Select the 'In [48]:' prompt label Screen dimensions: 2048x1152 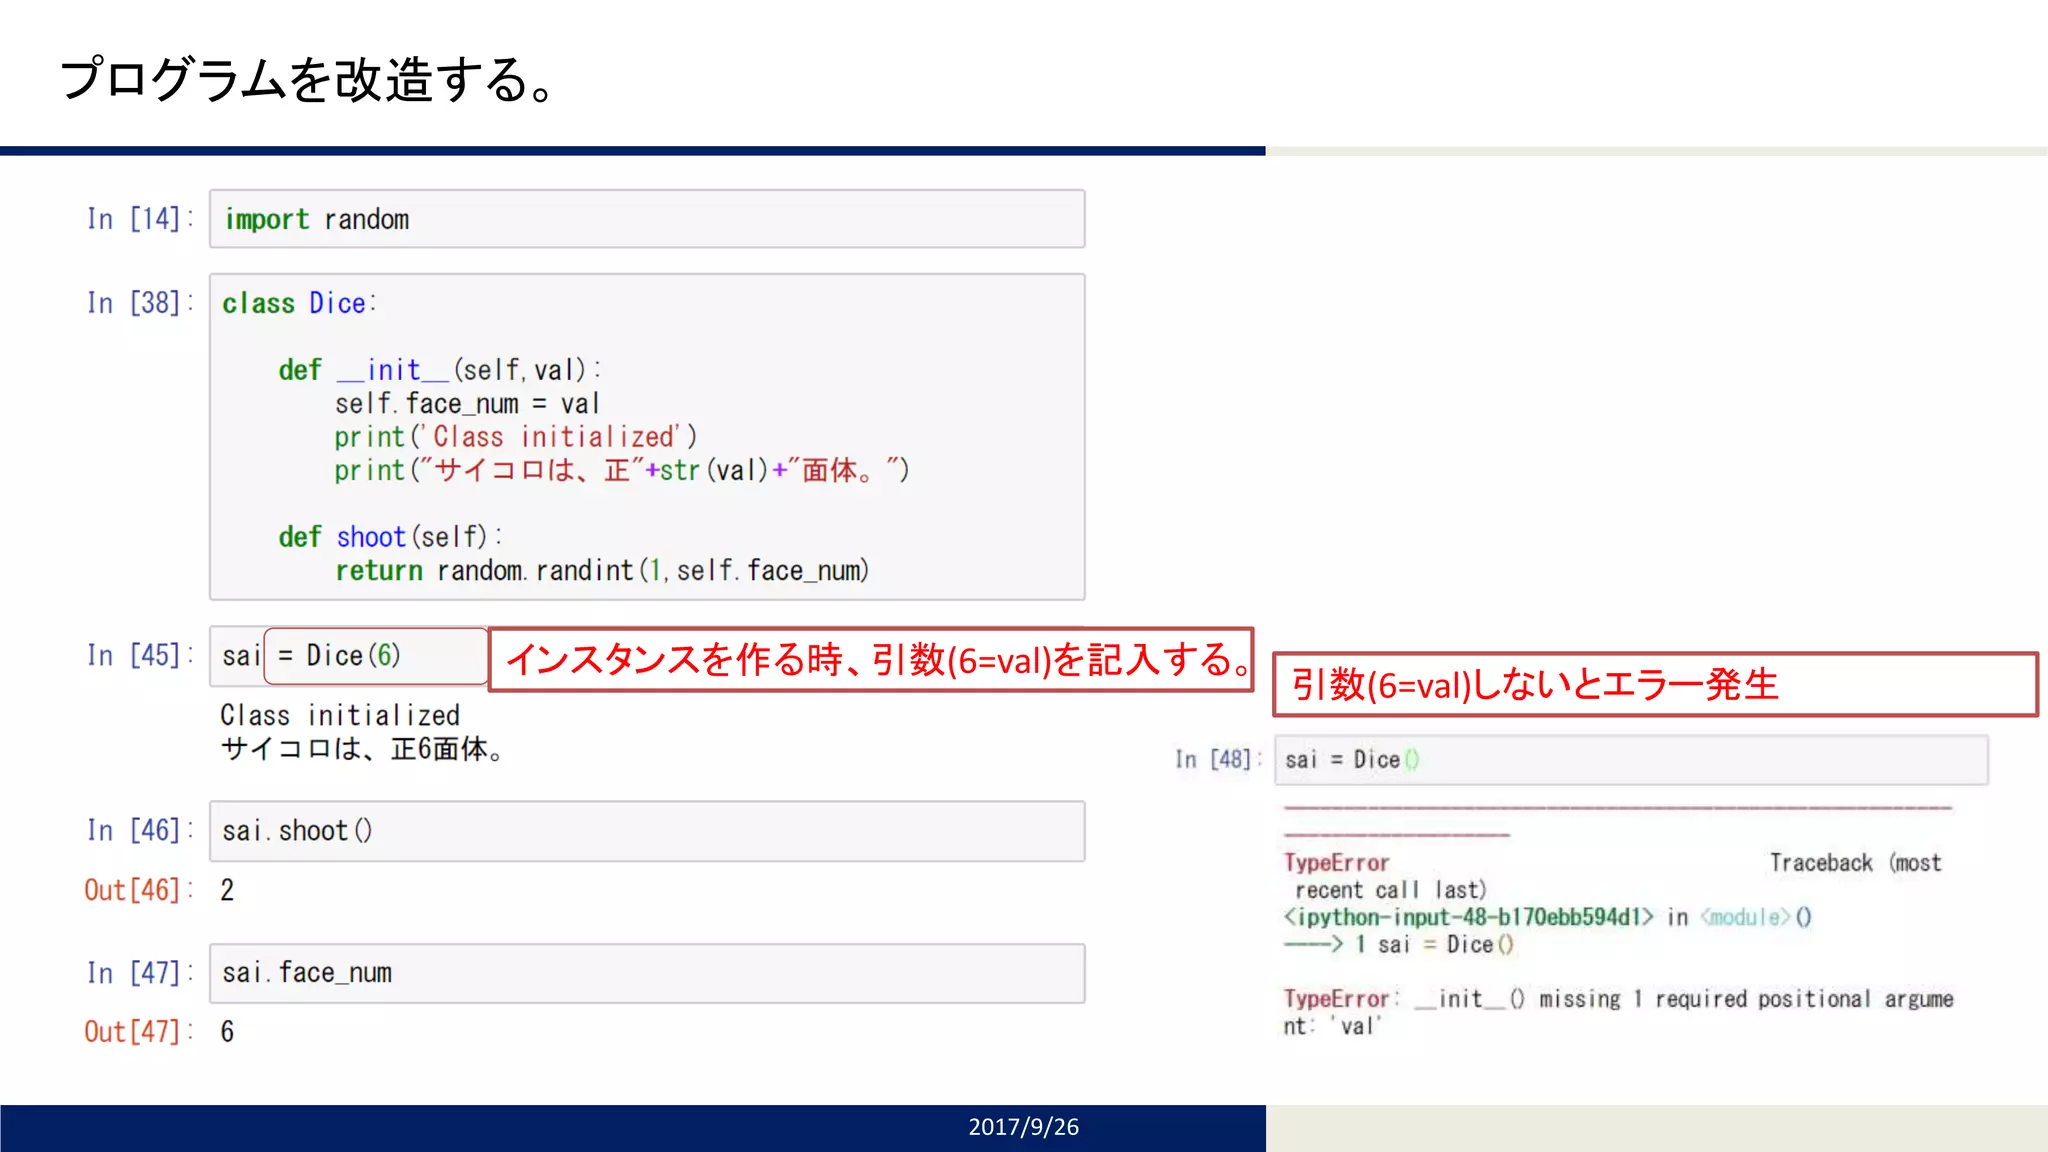[x=1218, y=760]
